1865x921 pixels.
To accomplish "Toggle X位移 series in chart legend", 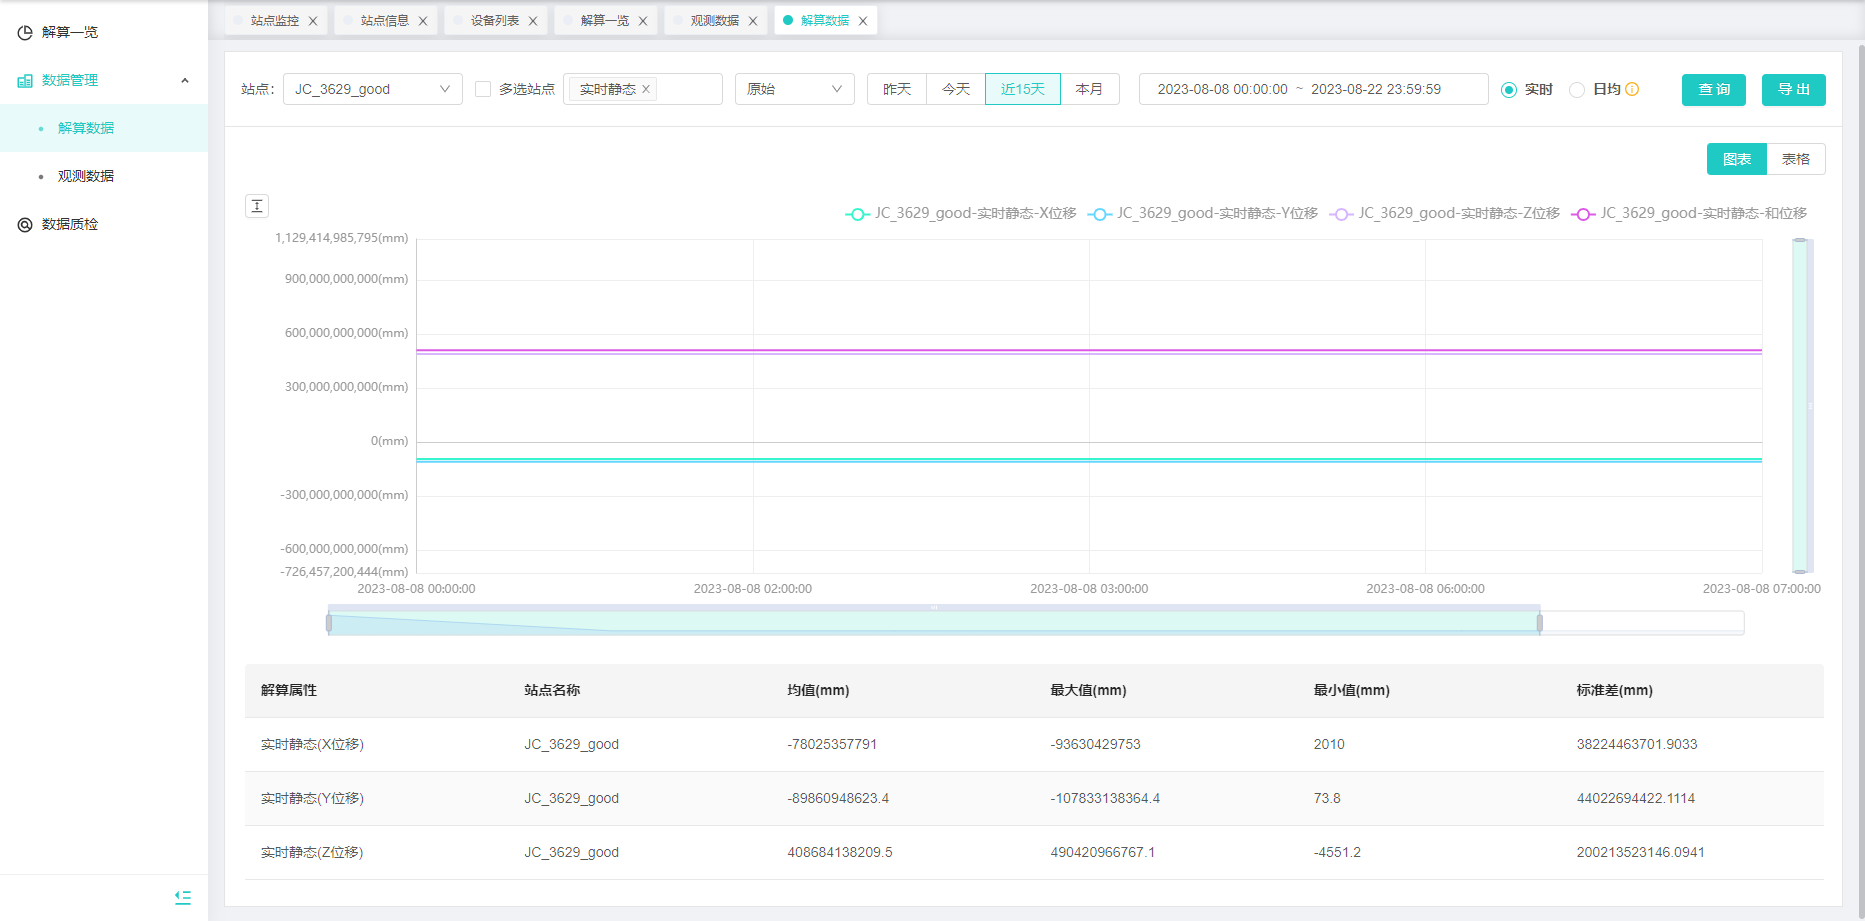I will point(961,213).
